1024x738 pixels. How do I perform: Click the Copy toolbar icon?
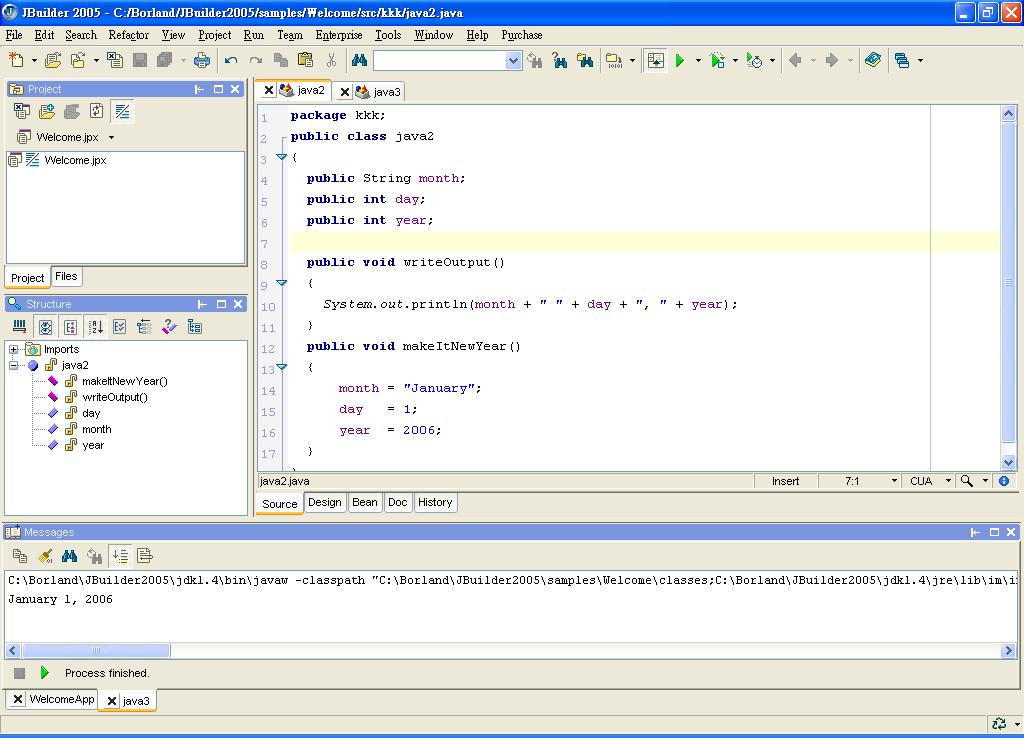tap(281, 61)
